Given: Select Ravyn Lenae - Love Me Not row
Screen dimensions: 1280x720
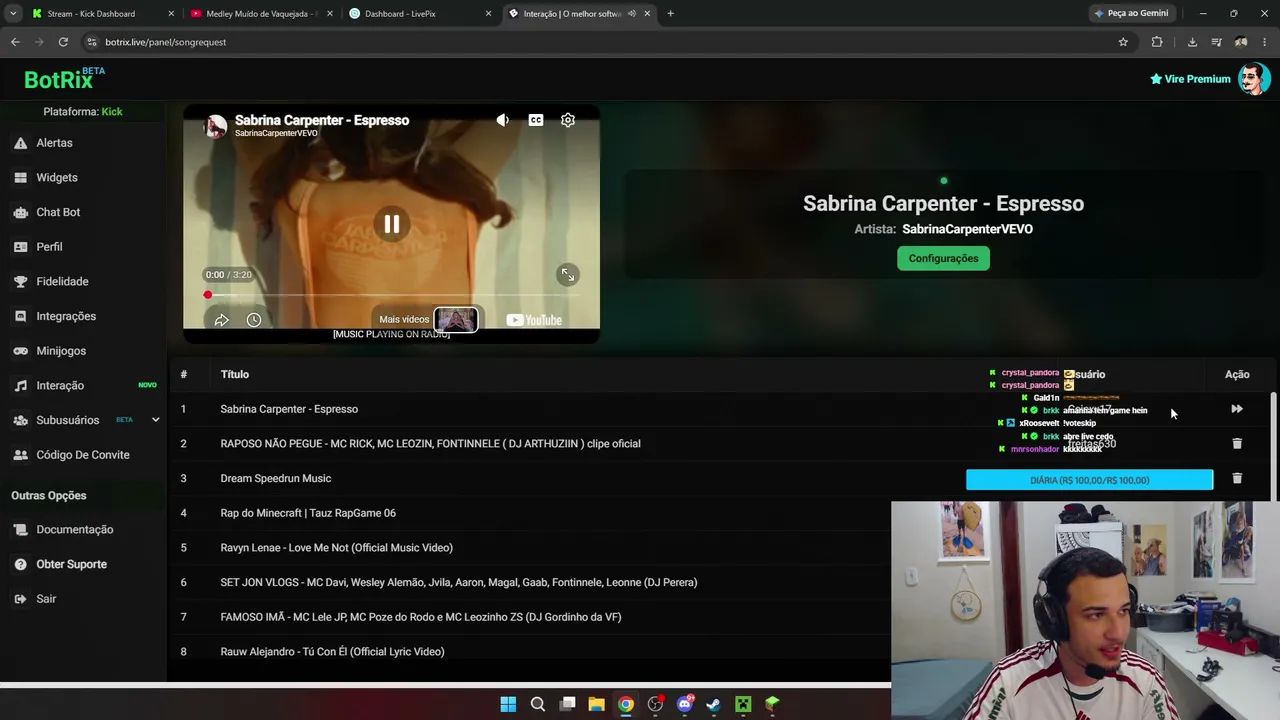Looking at the screenshot, I should (530, 548).
